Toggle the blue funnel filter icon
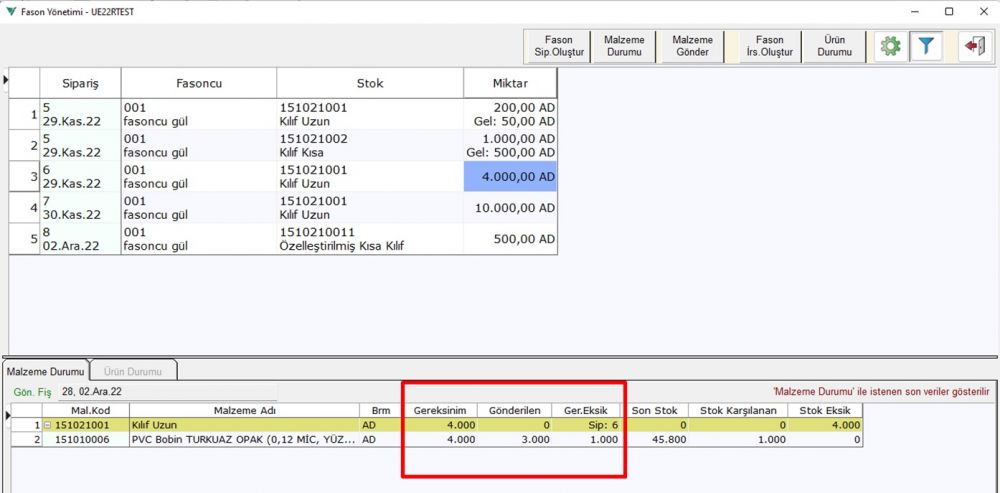Image resolution: width=1000 pixels, height=493 pixels. click(x=927, y=46)
